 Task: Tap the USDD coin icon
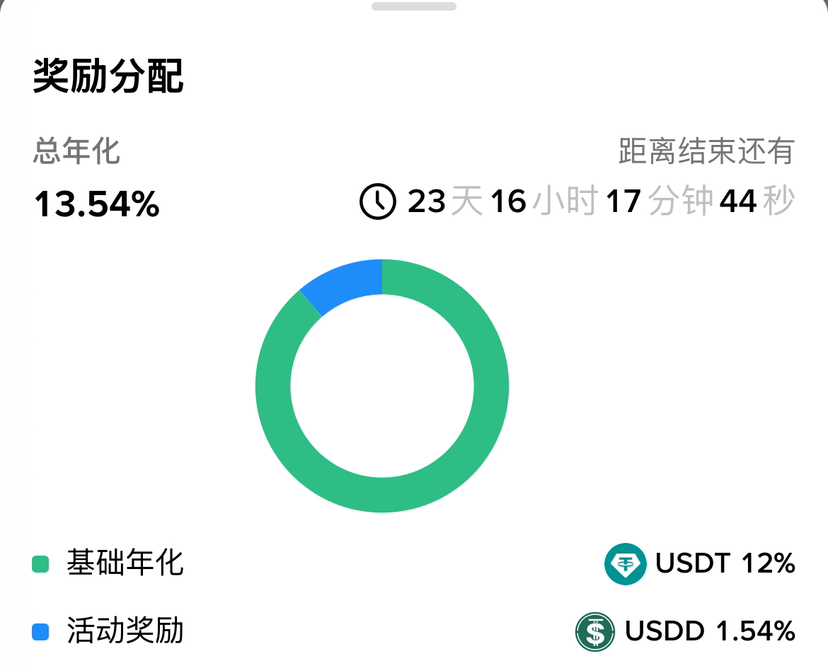(595, 632)
